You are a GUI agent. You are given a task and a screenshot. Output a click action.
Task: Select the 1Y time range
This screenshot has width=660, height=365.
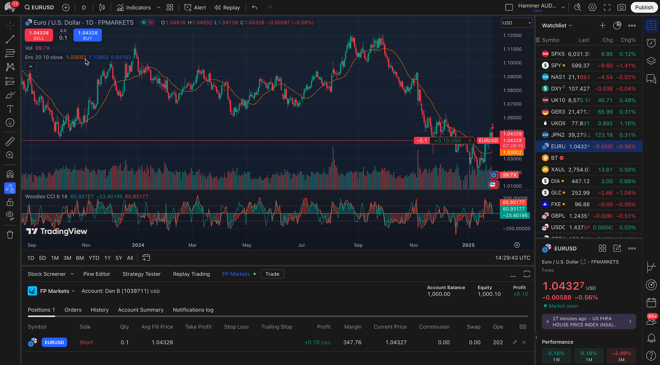click(x=107, y=258)
